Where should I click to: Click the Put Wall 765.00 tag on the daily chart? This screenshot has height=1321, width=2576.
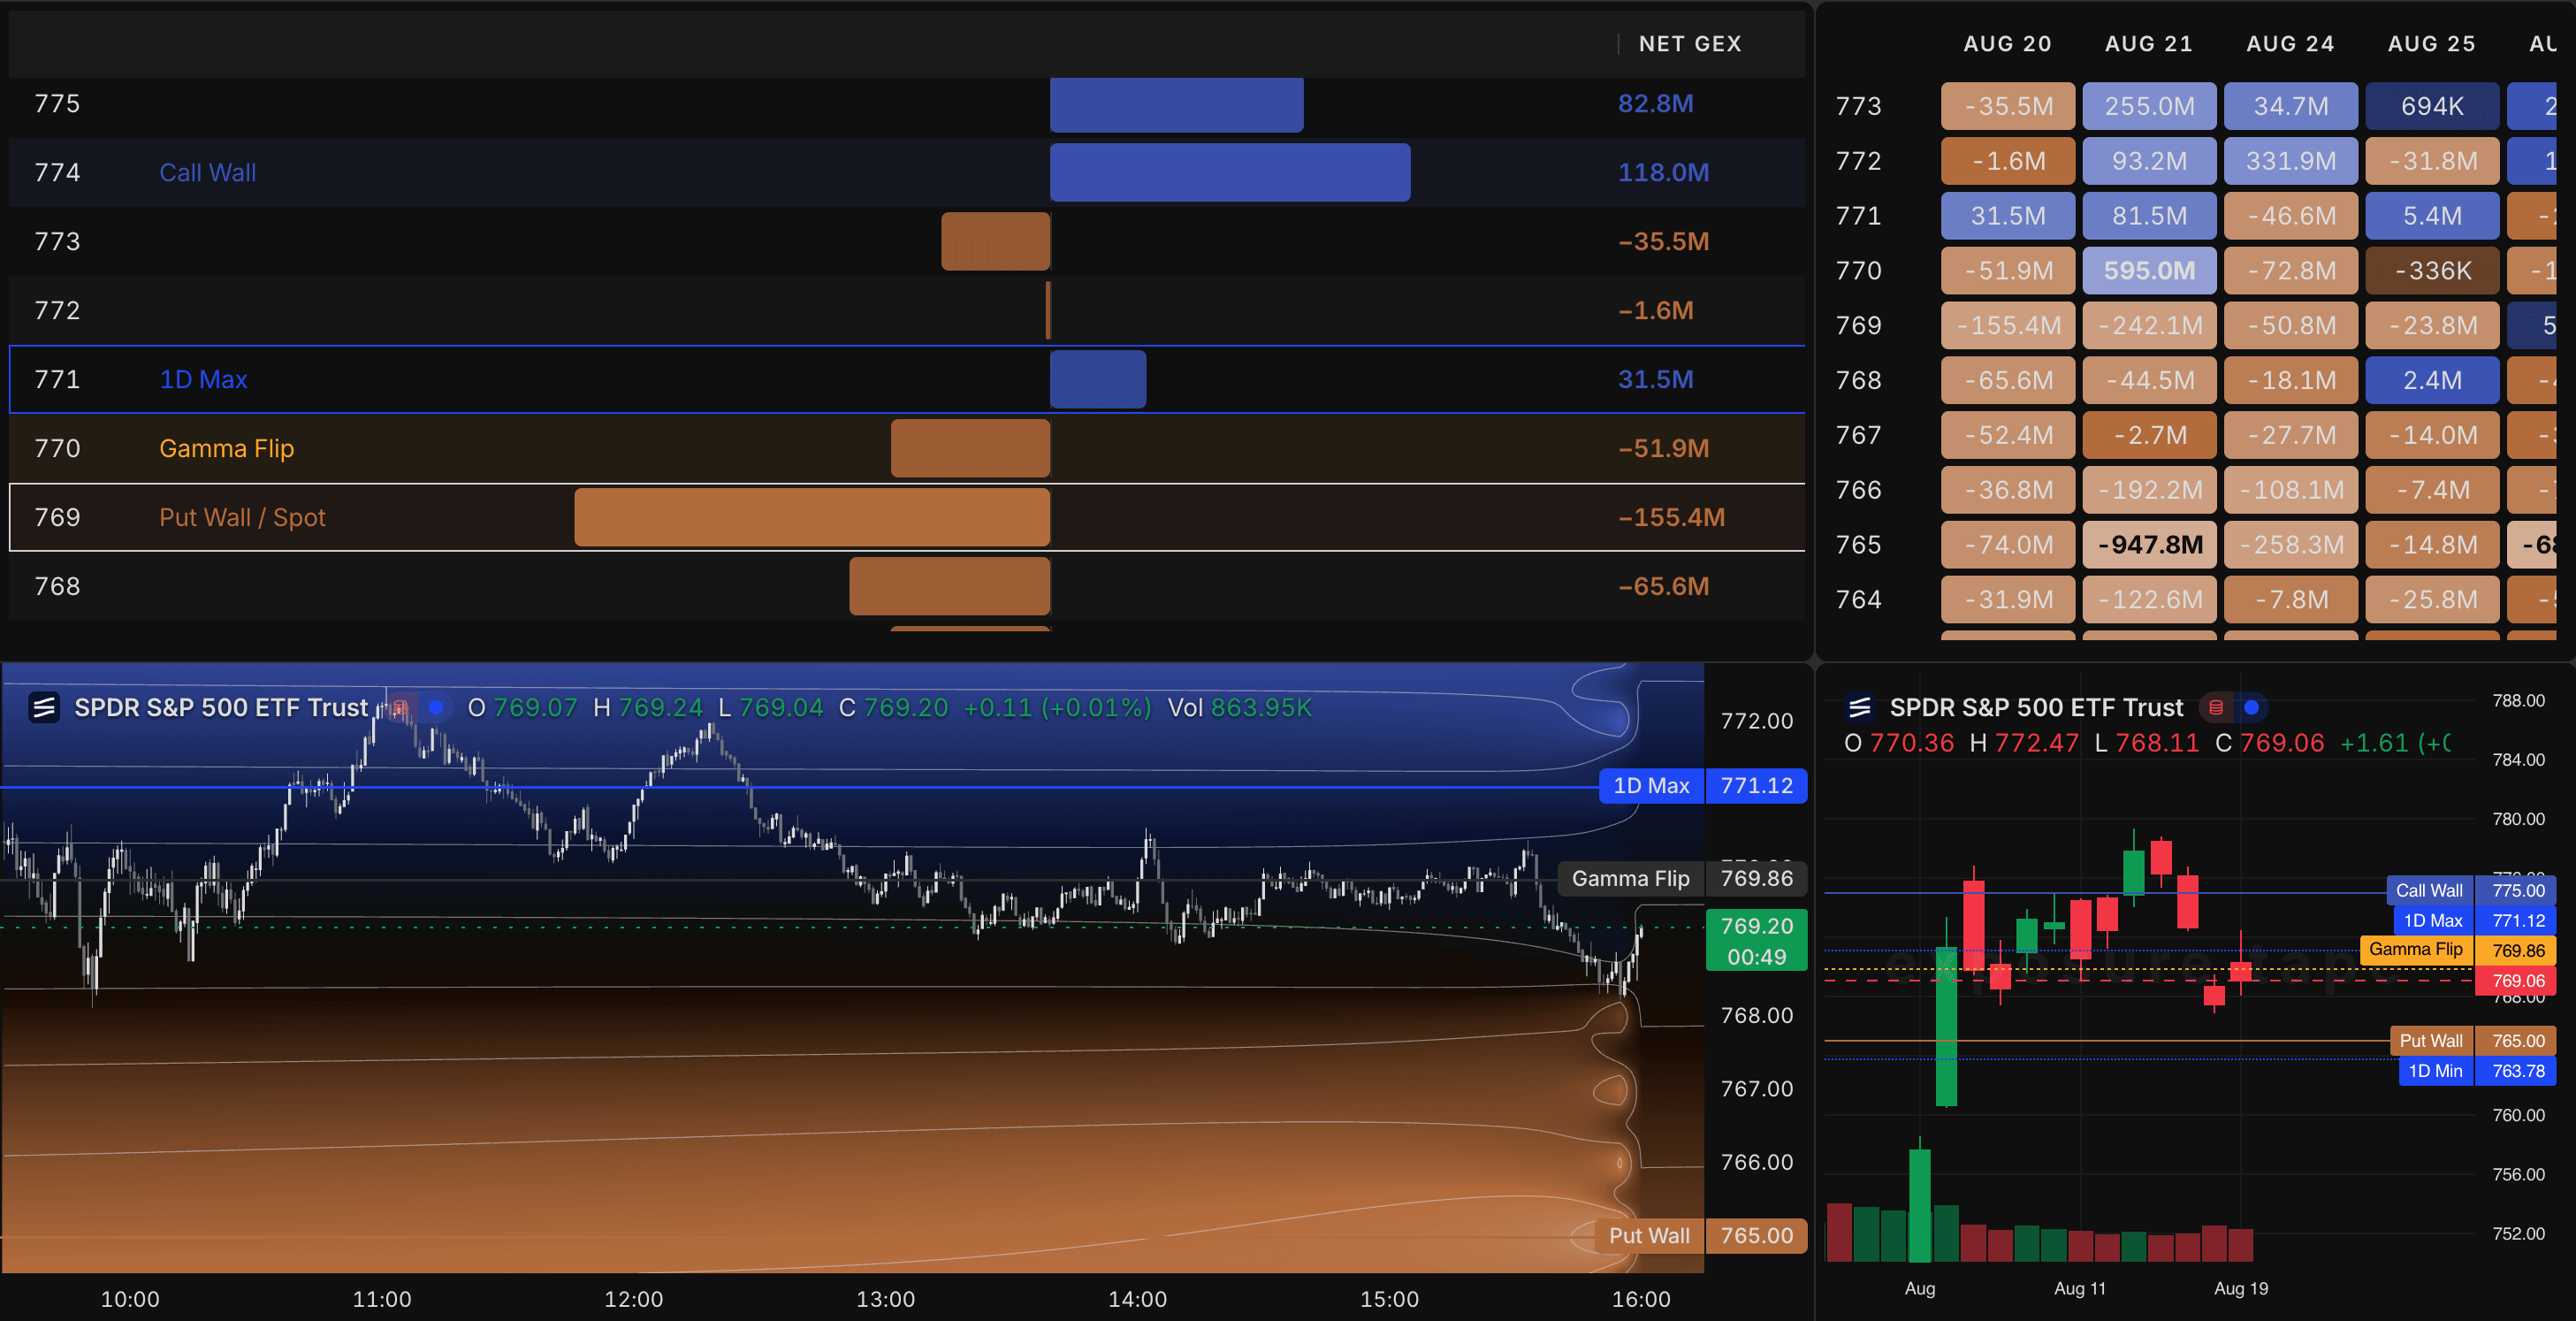pos(2473,1041)
